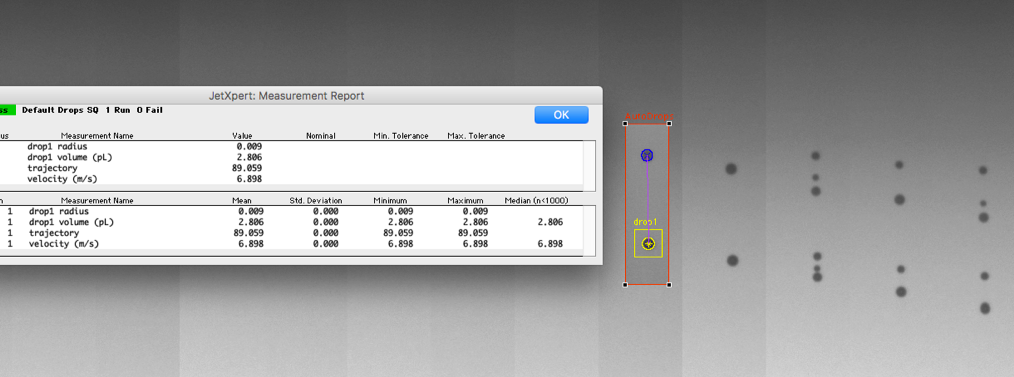
Task: Select the drop1 volume (pL) row in upper table
Action: pos(291,157)
